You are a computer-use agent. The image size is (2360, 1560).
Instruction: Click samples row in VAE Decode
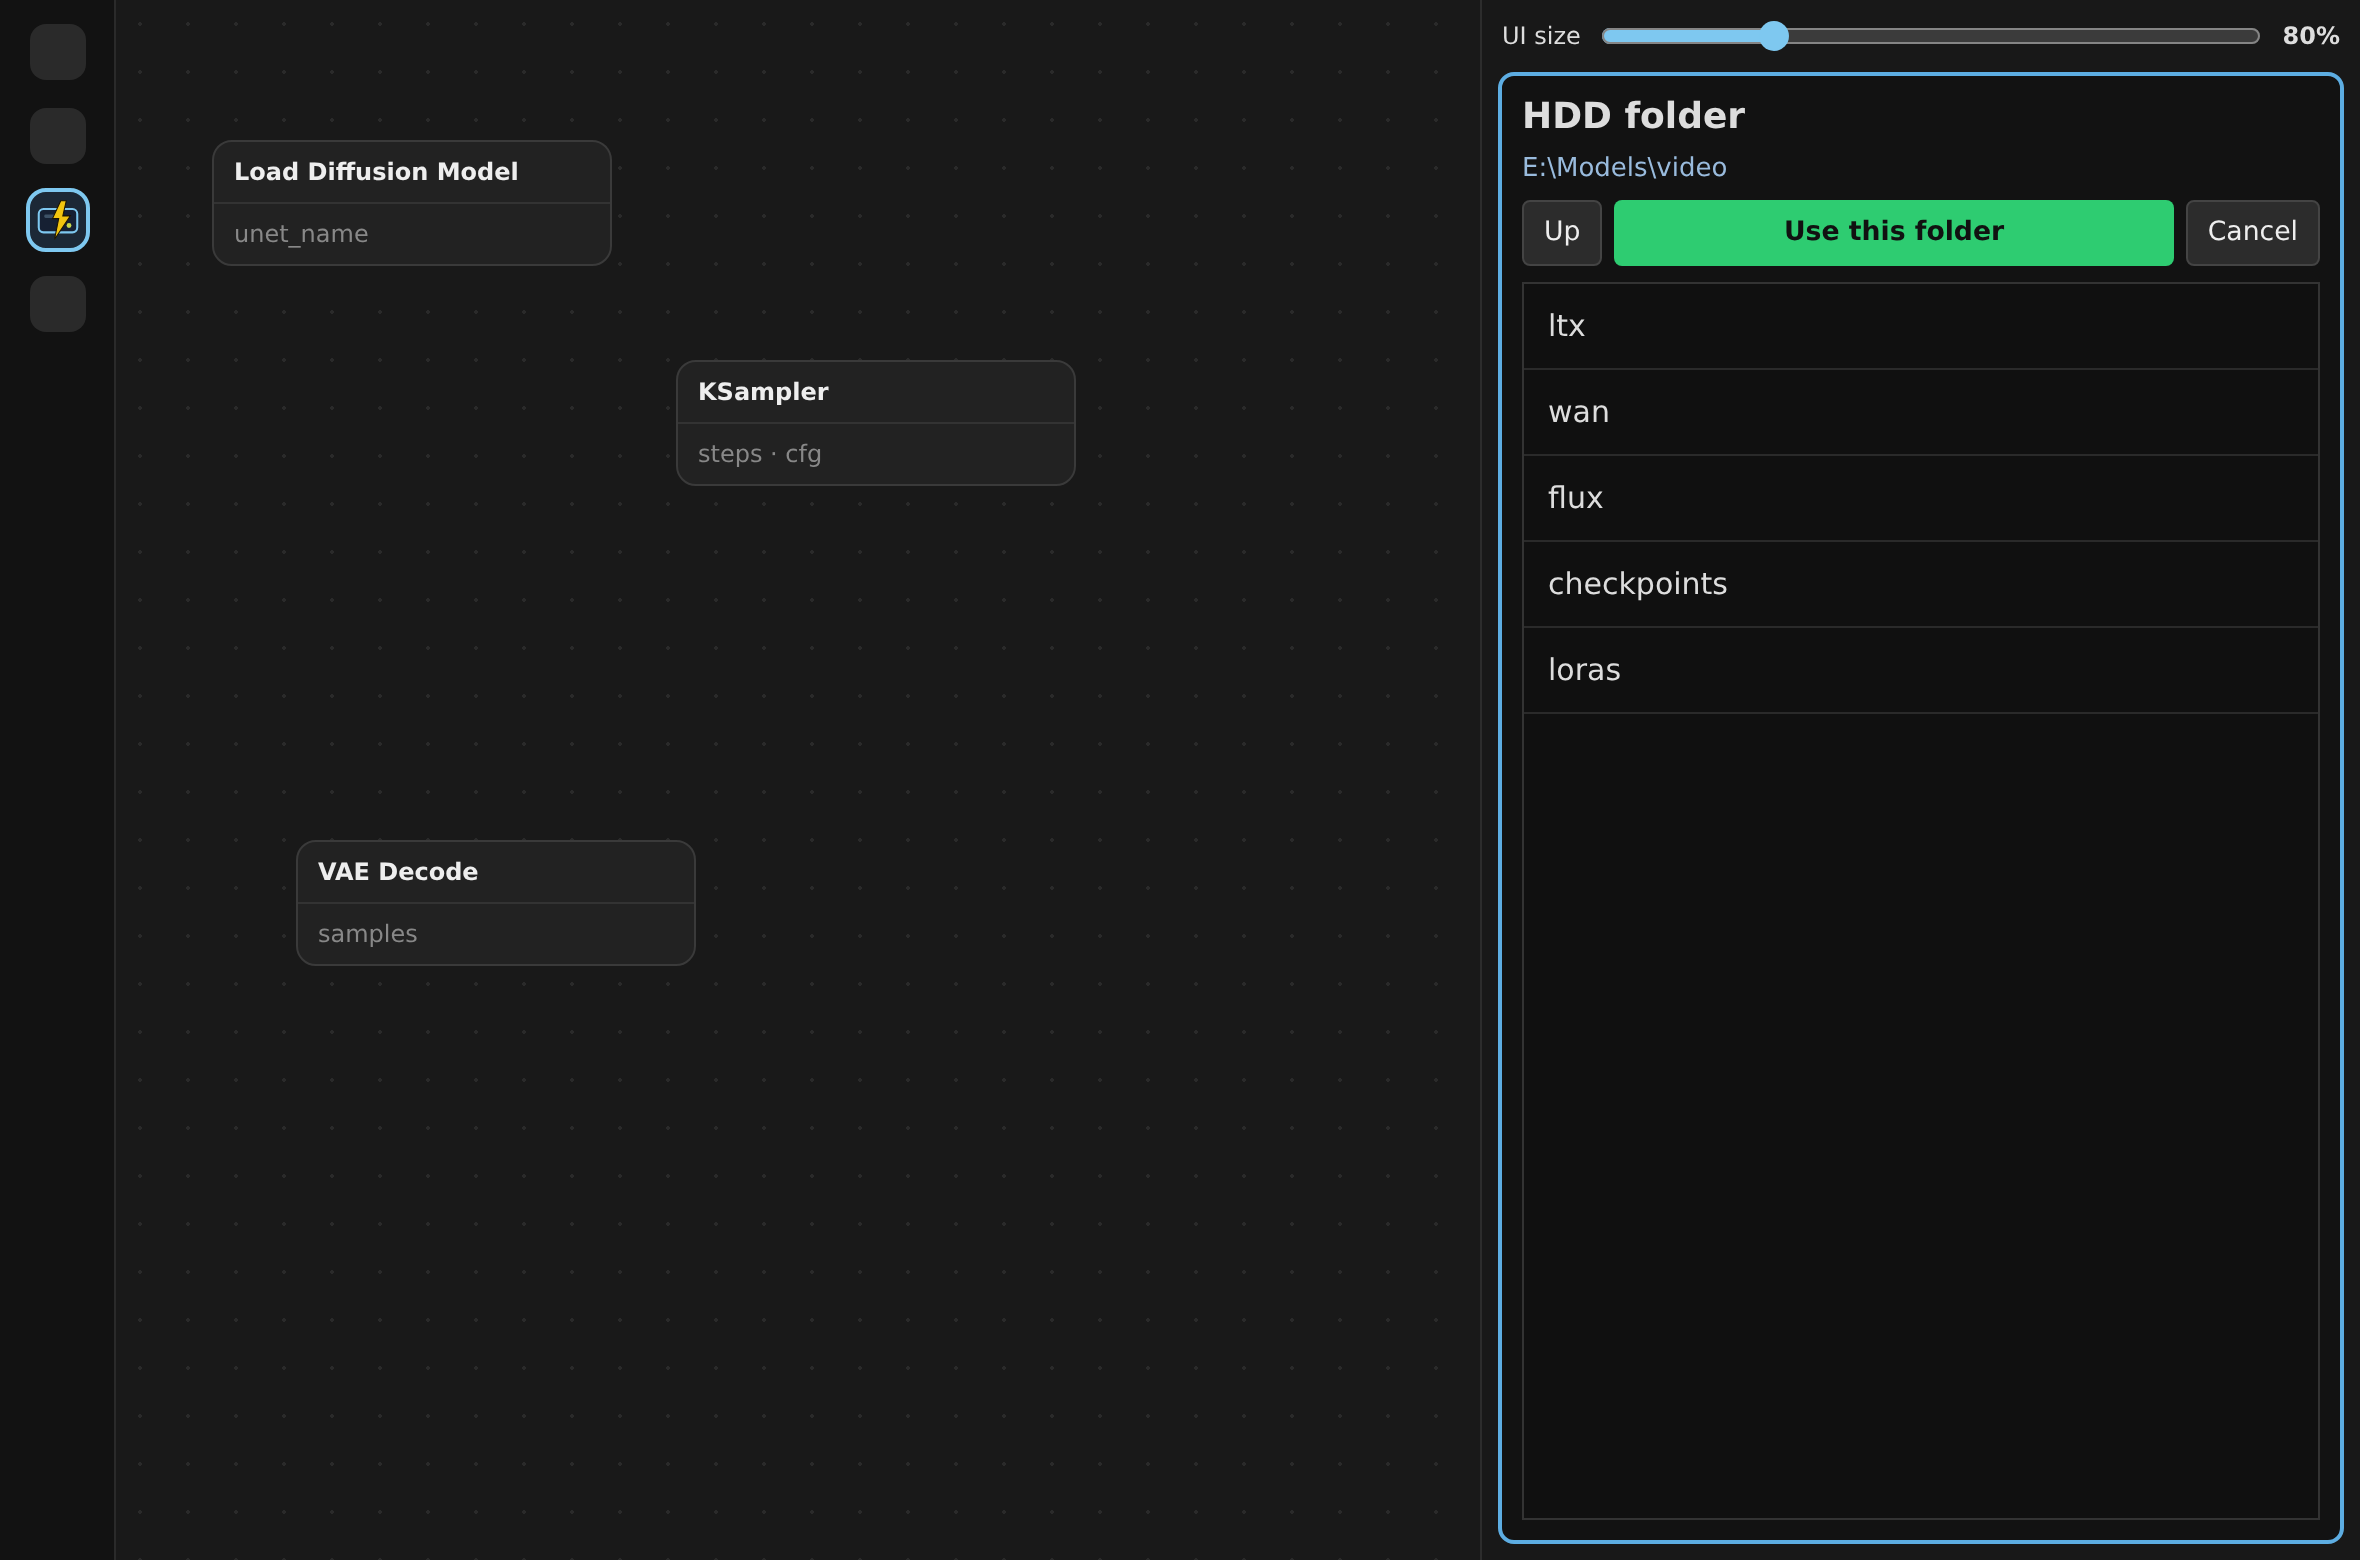(x=496, y=934)
